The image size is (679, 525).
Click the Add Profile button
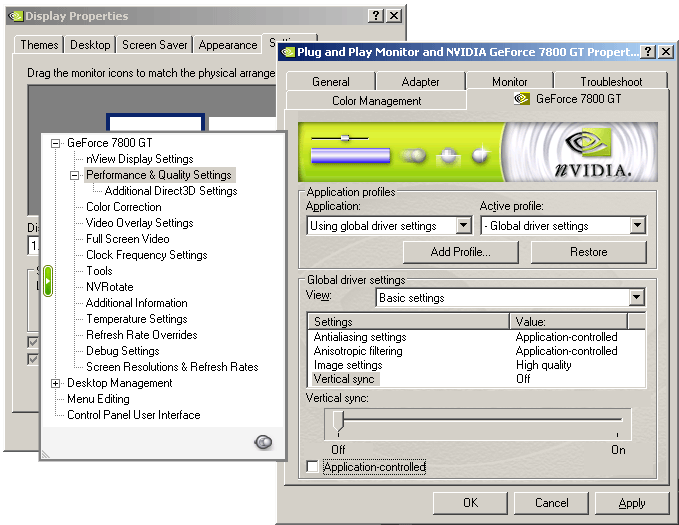tap(461, 252)
